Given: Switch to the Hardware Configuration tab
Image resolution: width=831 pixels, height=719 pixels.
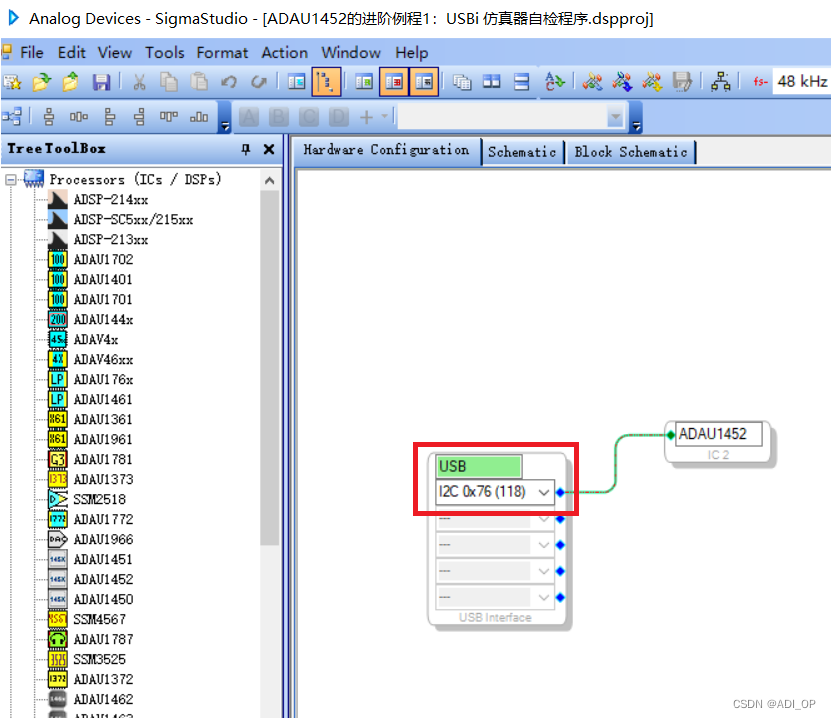Looking at the screenshot, I should coord(386,150).
